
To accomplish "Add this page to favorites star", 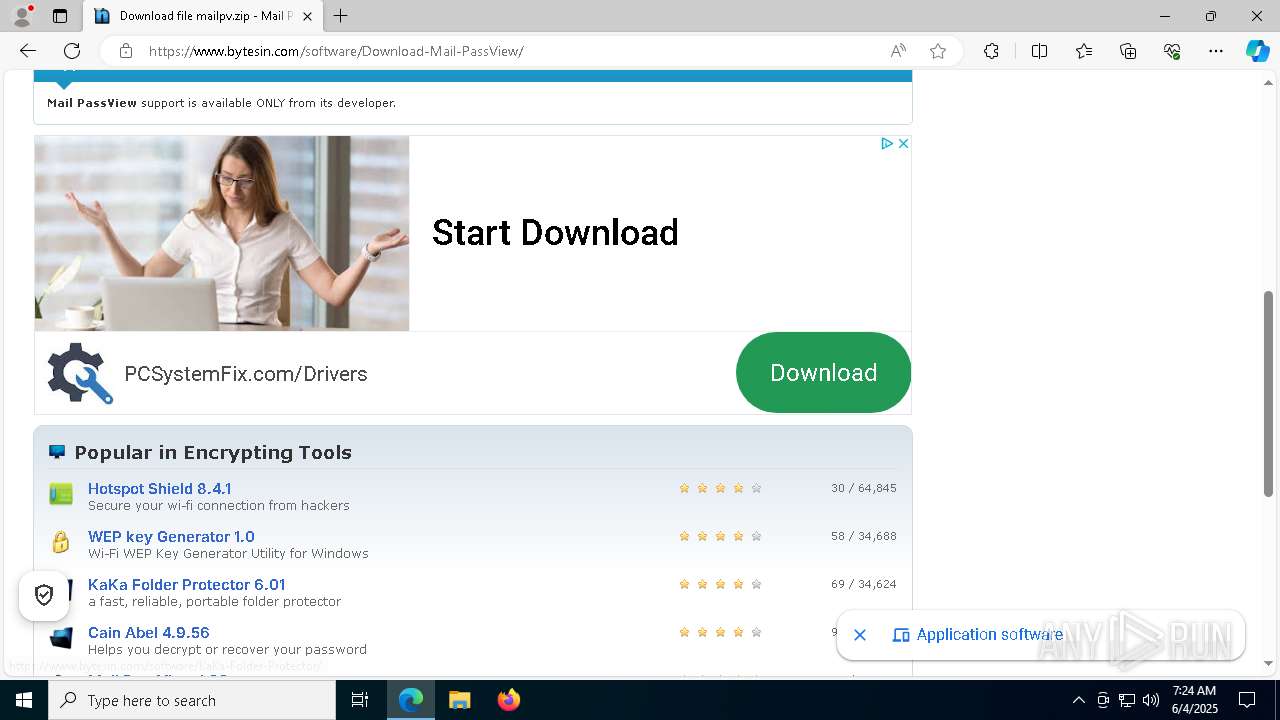I will pyautogui.click(x=938, y=51).
